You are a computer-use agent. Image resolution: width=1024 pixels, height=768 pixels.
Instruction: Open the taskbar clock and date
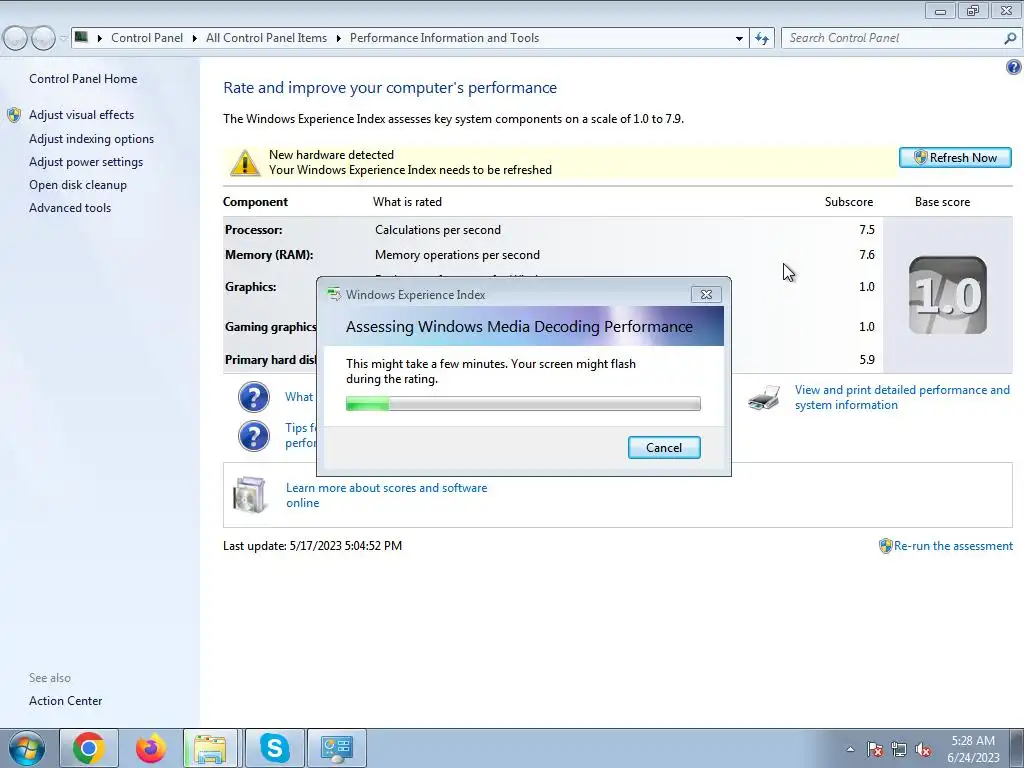click(x=973, y=749)
